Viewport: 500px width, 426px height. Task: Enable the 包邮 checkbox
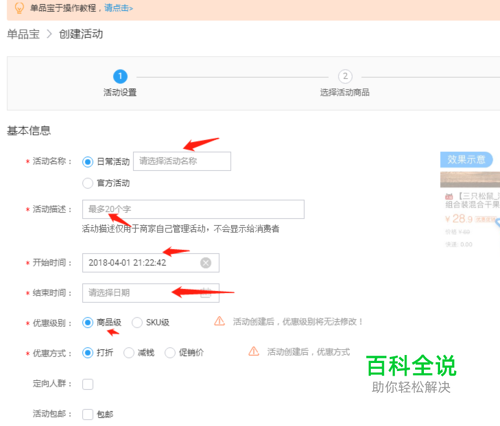point(88,414)
